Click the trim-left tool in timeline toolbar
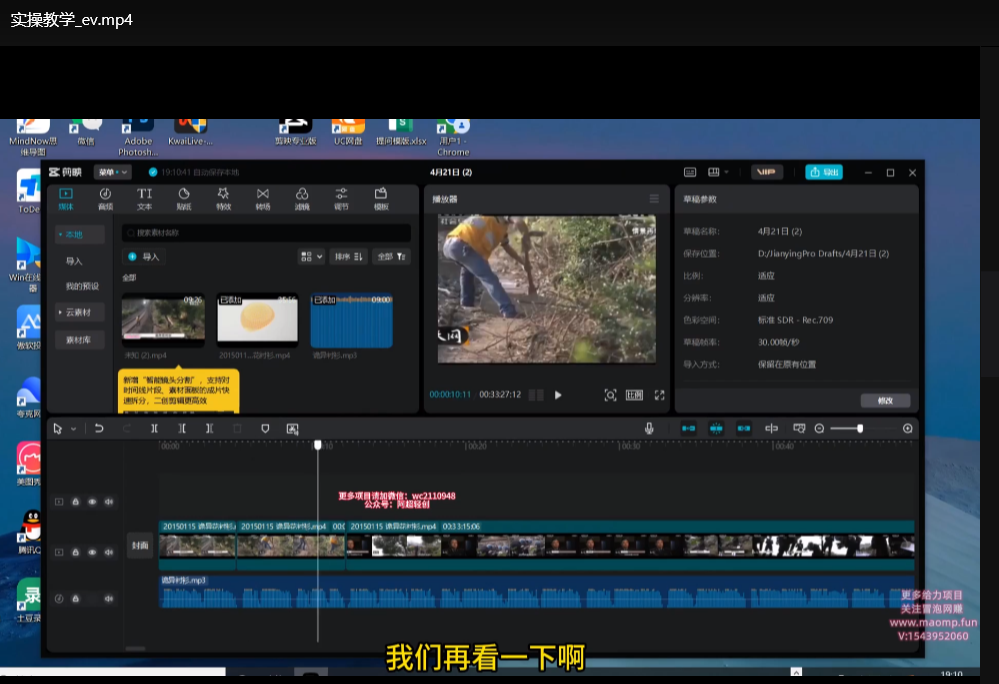This screenshot has width=999, height=684. pos(182,429)
